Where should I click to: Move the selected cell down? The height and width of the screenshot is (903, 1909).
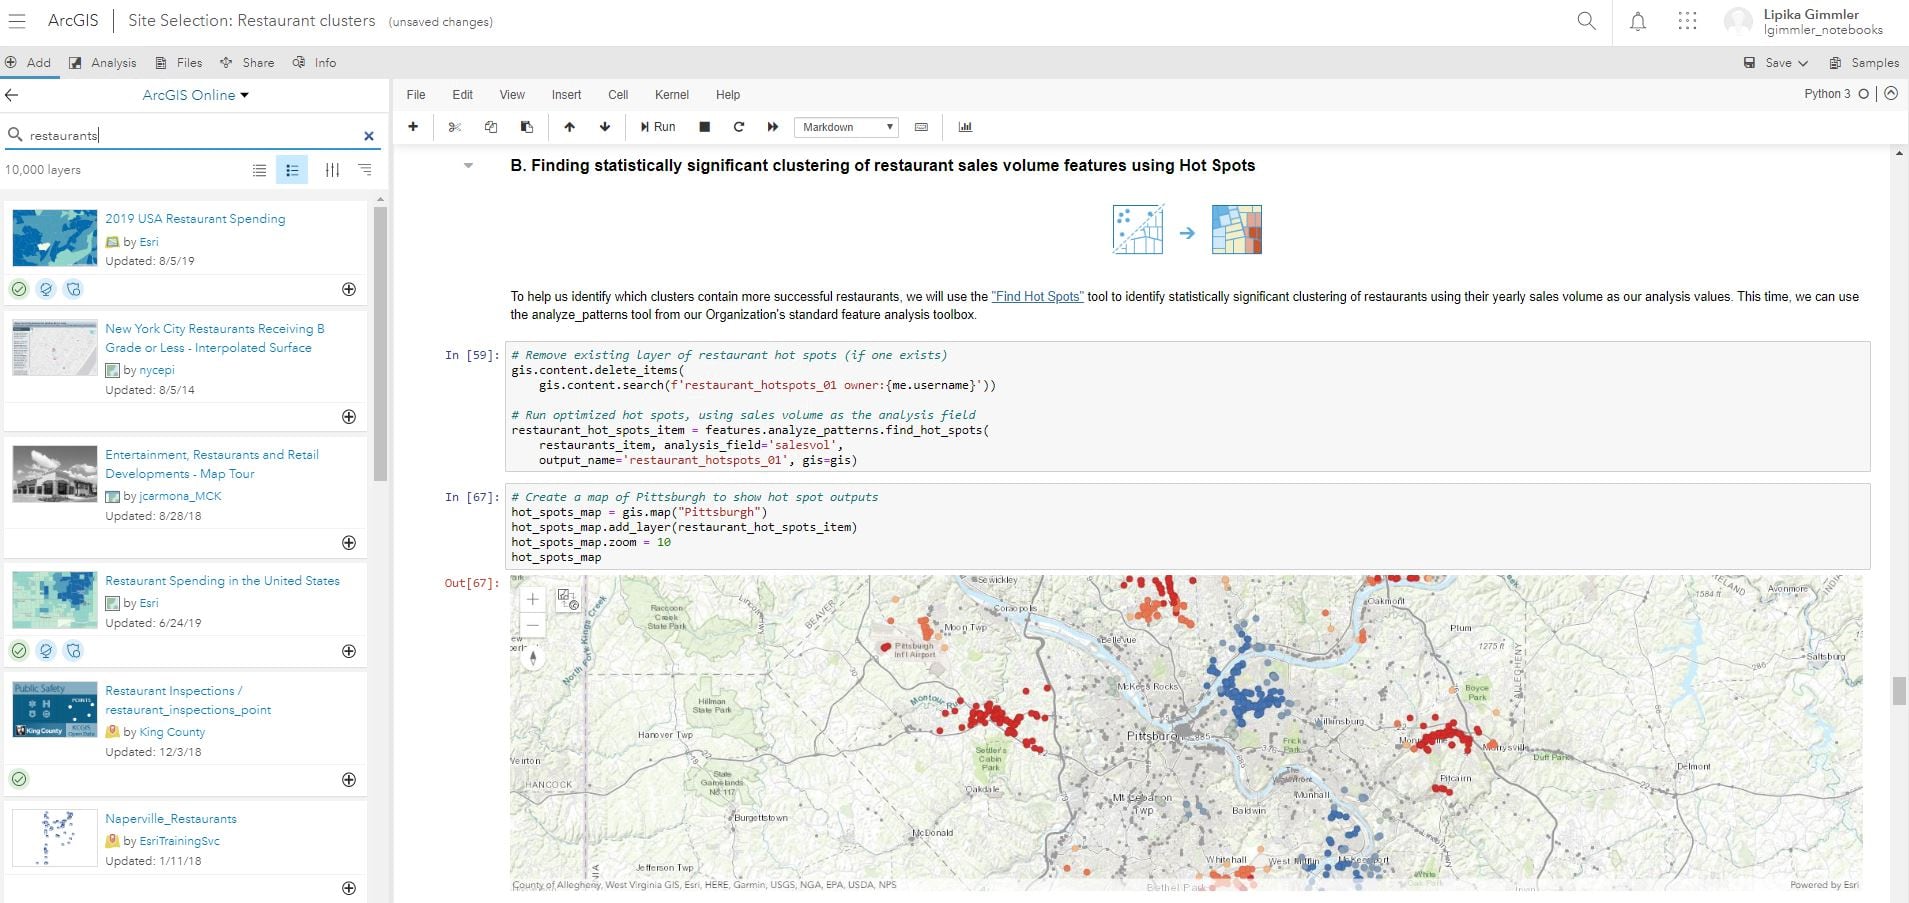[x=605, y=127]
